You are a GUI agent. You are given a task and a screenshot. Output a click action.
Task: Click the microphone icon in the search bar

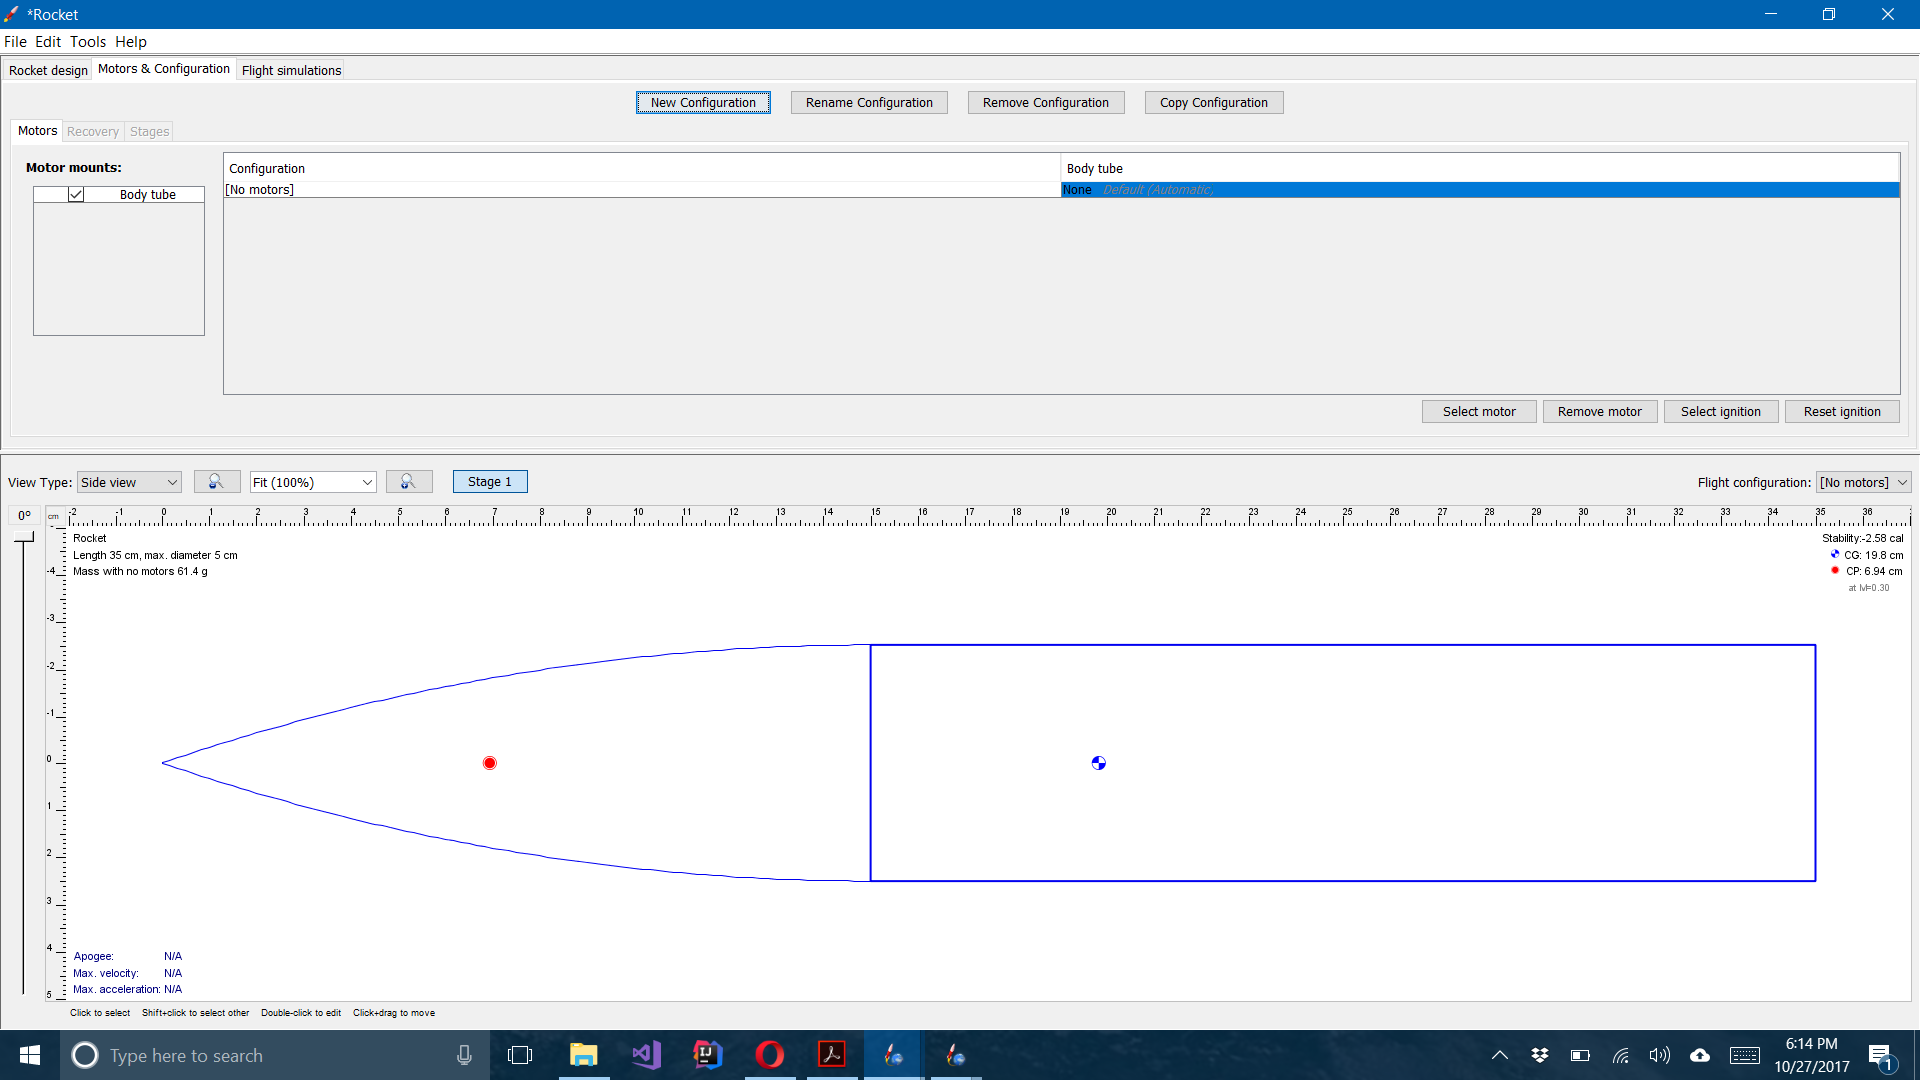click(x=463, y=1055)
